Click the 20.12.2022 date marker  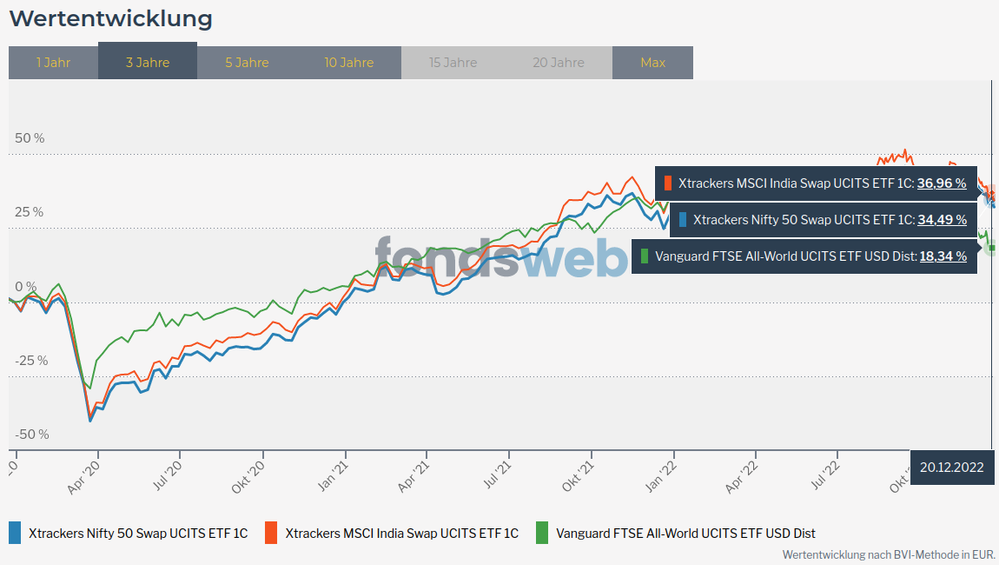[952, 467]
